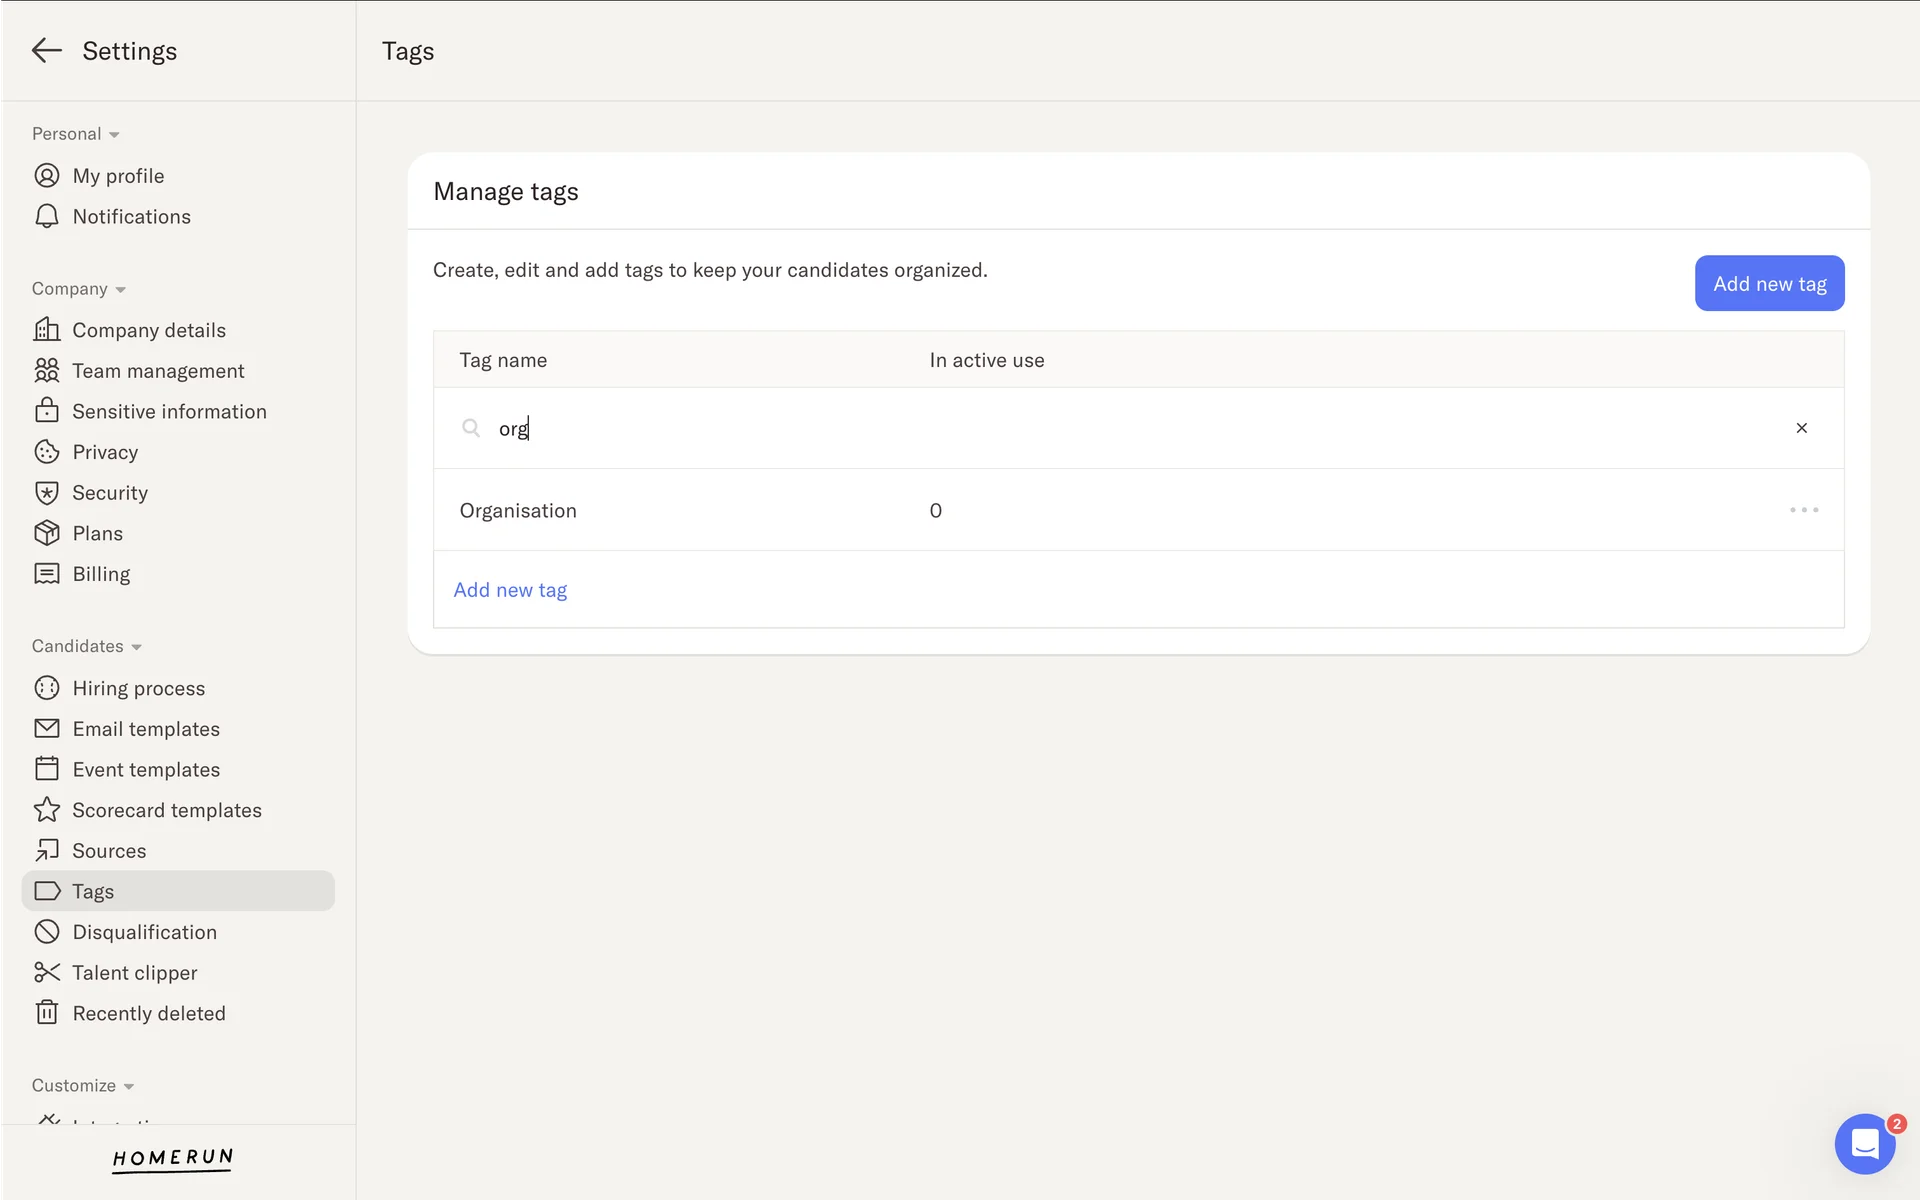This screenshot has height=1200, width=1920.
Task: Open the Organisation tag options menu
Action: coord(1803,510)
